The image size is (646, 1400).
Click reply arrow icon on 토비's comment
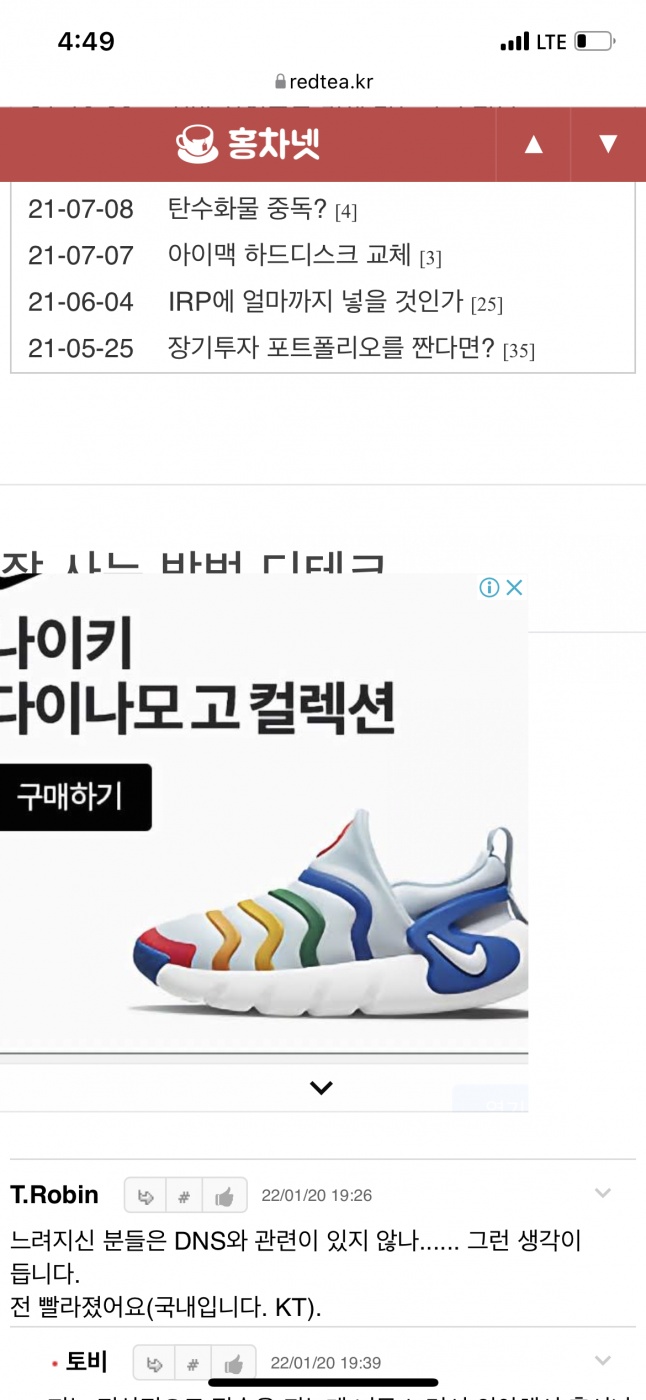(155, 1363)
